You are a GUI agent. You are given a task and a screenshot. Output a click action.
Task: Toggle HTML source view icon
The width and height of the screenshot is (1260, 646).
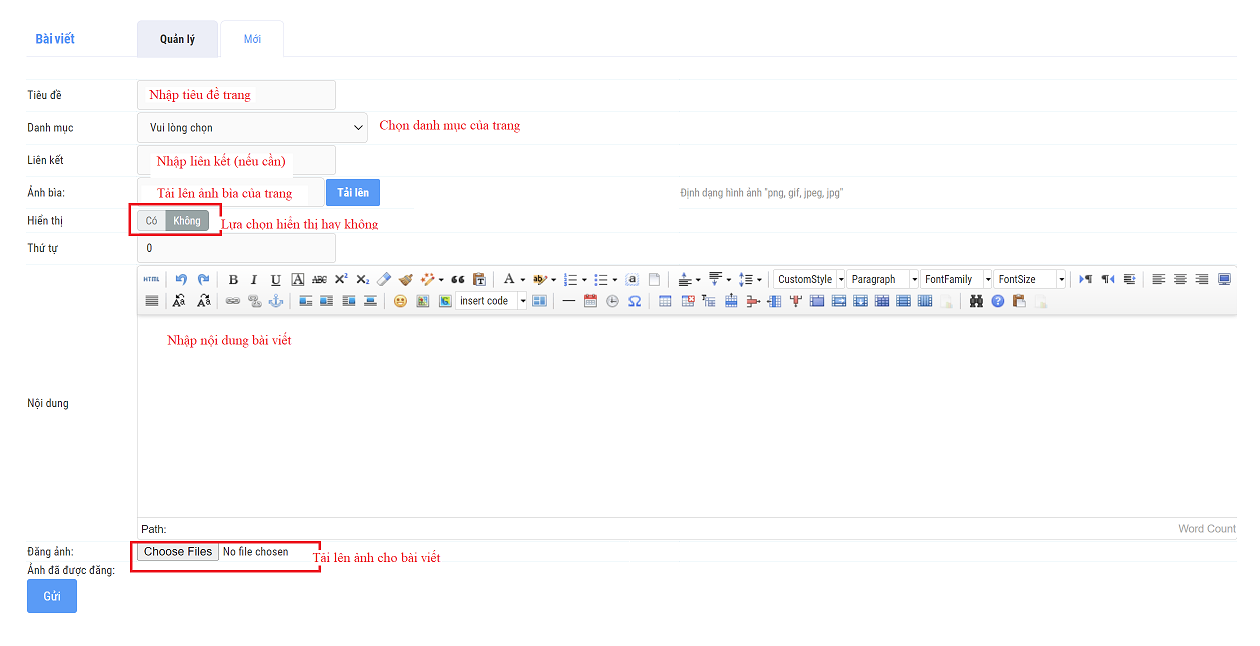151,280
